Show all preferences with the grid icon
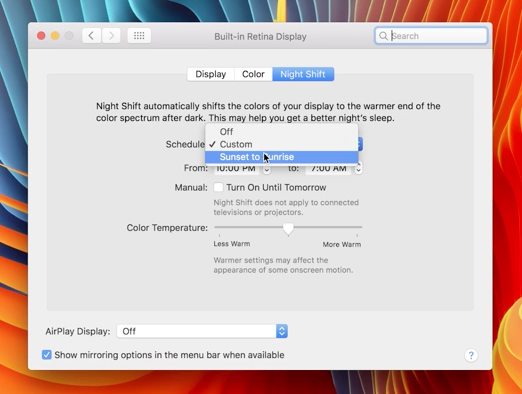This screenshot has height=394, width=522. click(x=139, y=36)
